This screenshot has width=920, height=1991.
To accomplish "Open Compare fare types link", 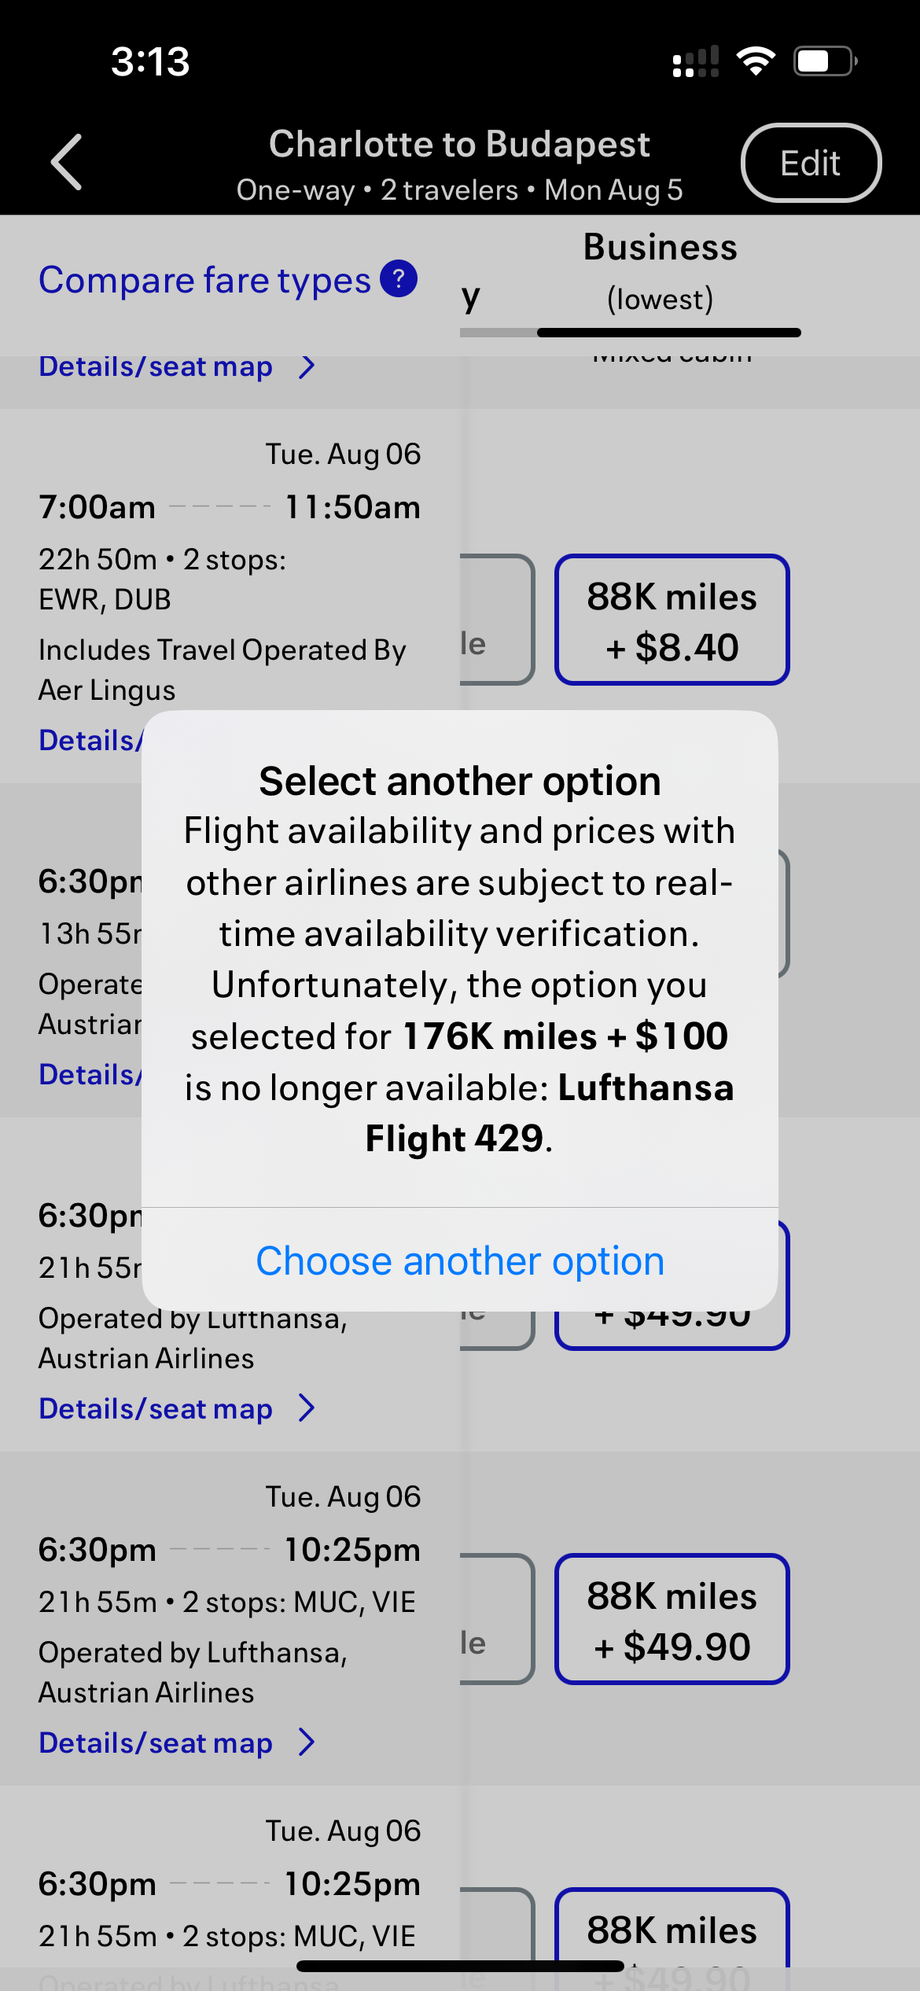I will [x=205, y=280].
